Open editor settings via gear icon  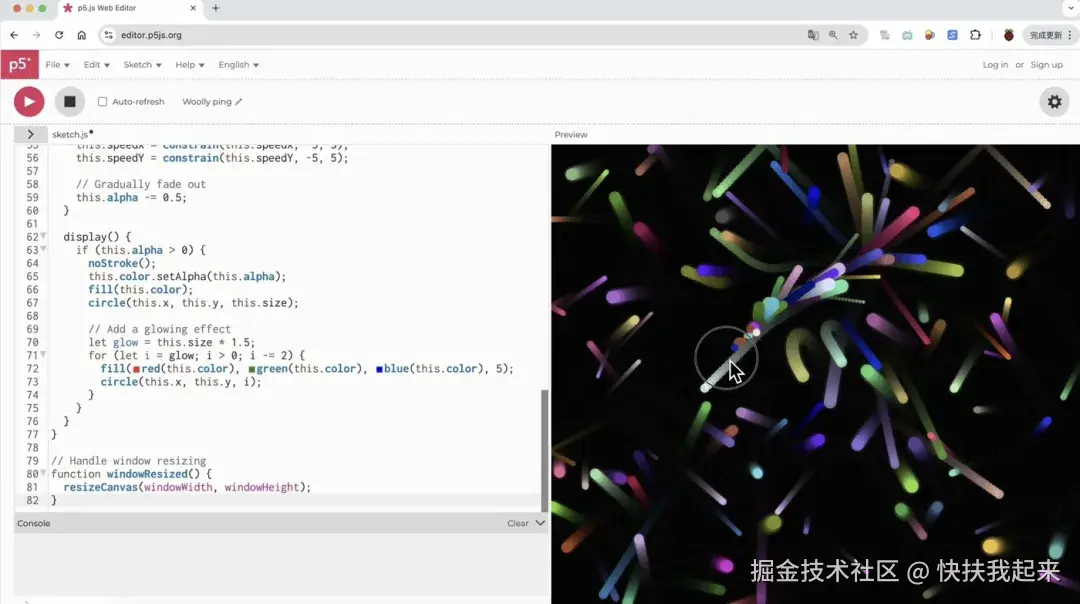point(1055,102)
